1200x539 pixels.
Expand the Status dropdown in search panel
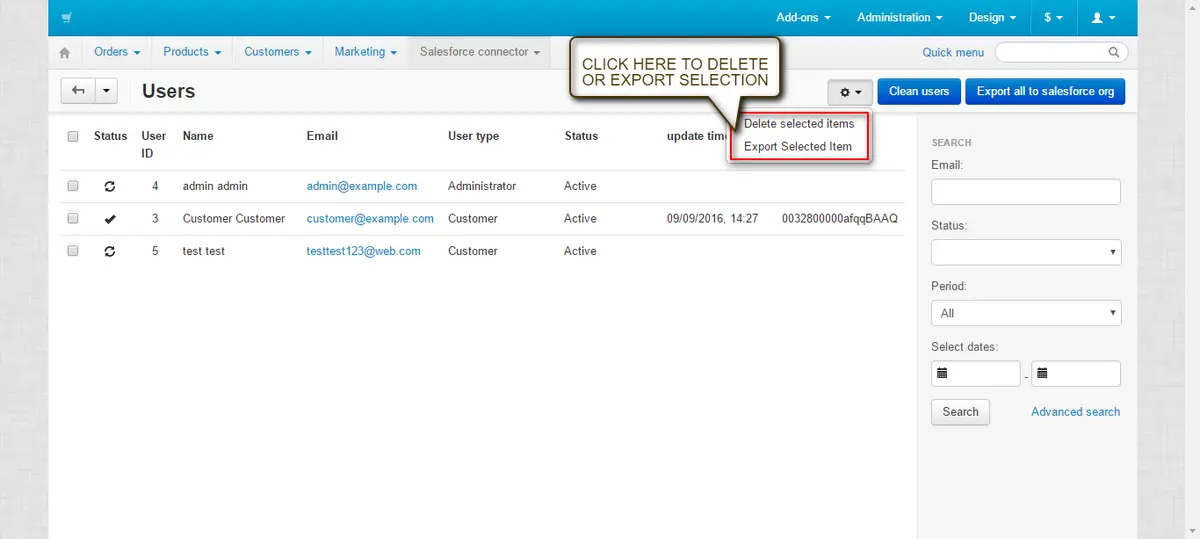point(1025,253)
